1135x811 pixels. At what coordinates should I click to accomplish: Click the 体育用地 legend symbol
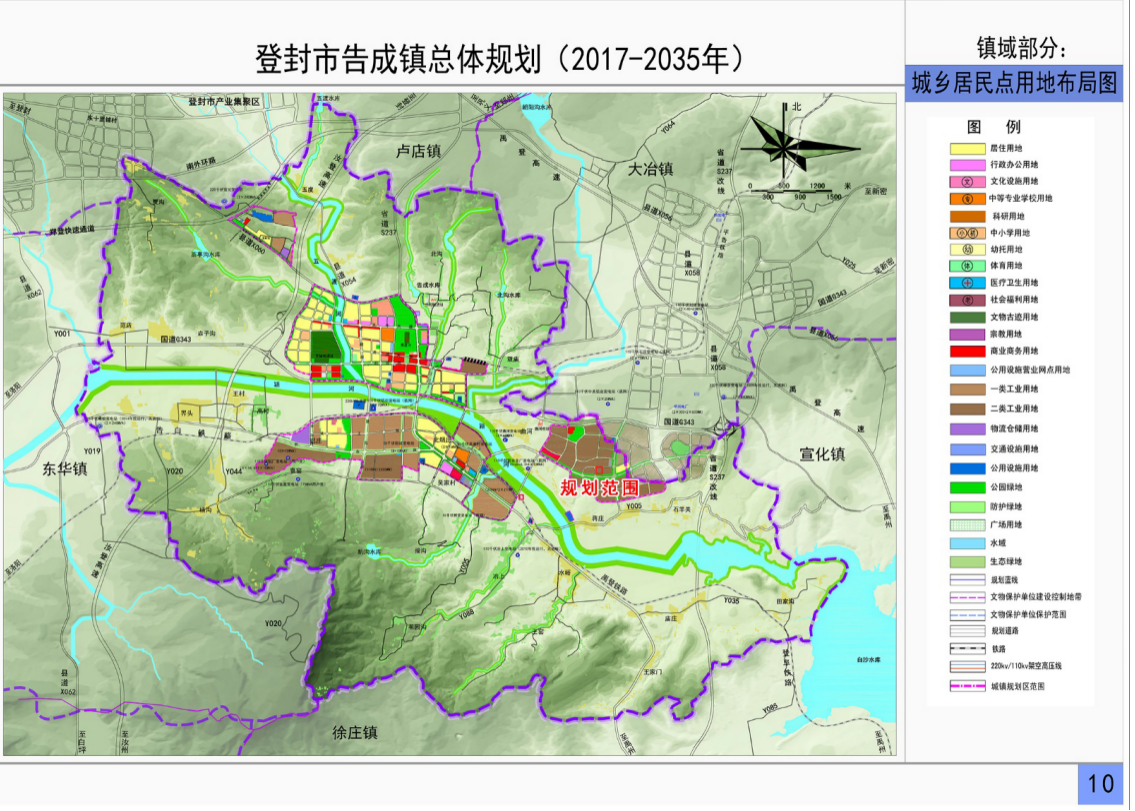pyautogui.click(x=967, y=266)
